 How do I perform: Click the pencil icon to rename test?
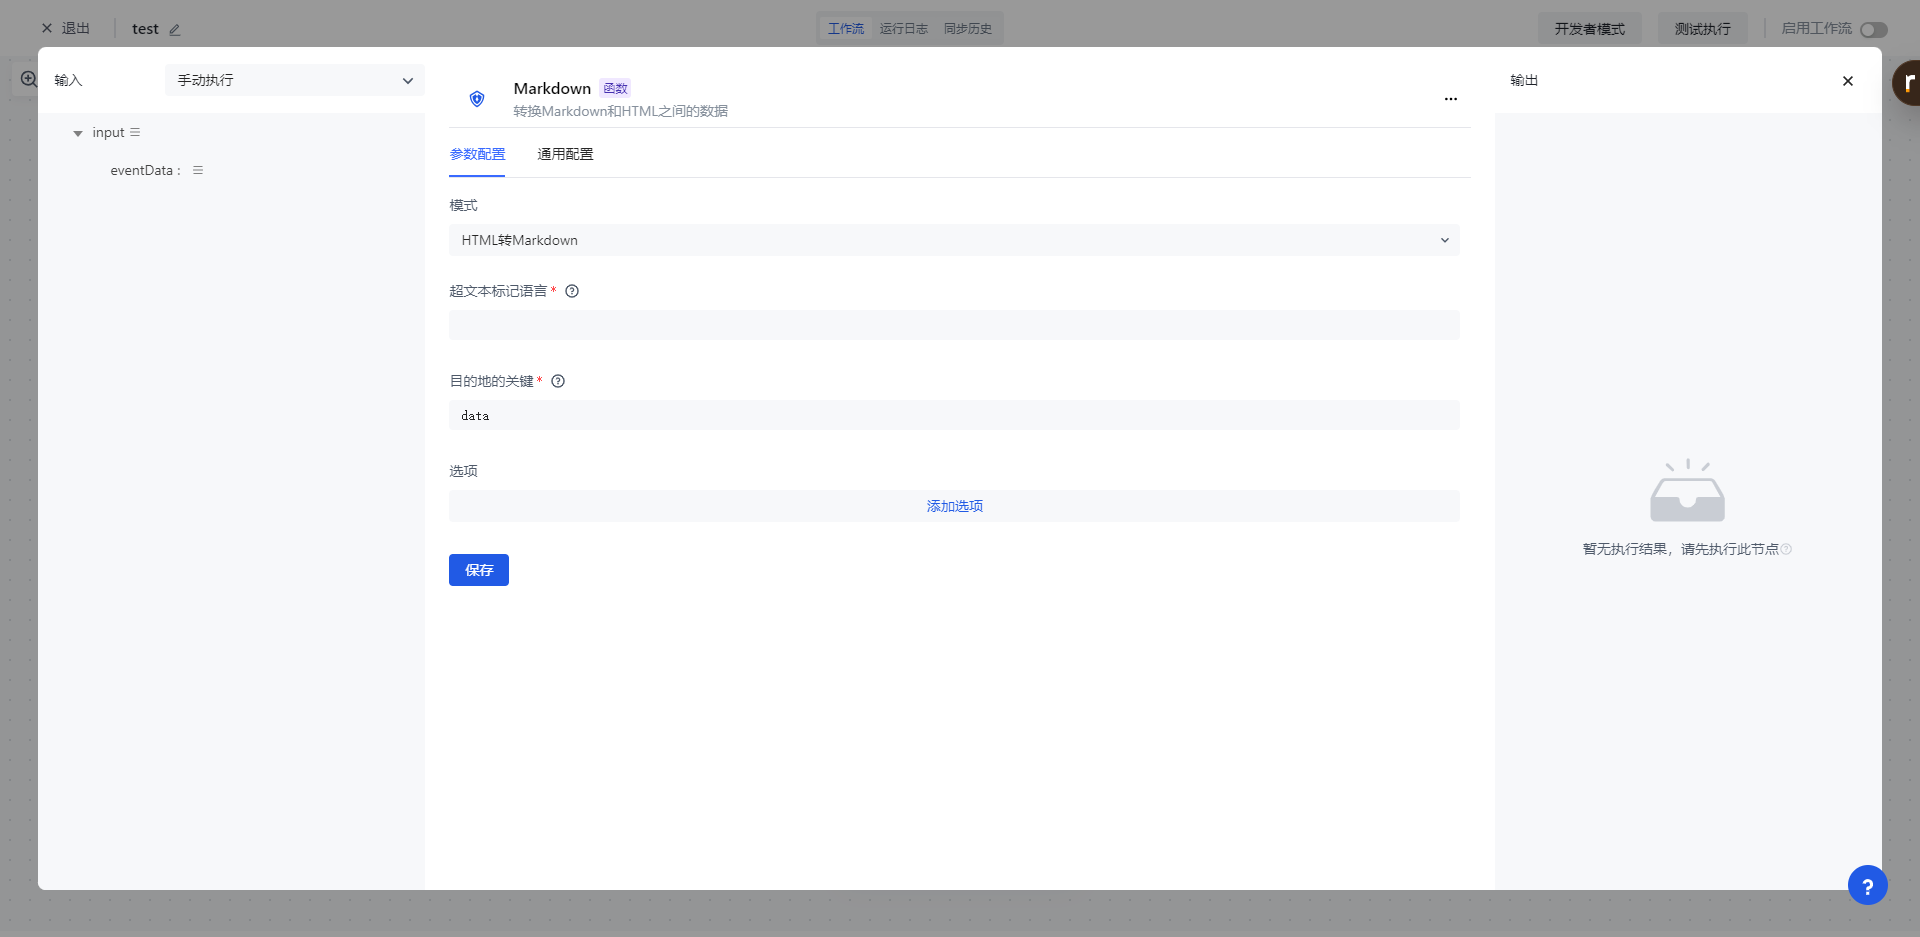click(175, 30)
